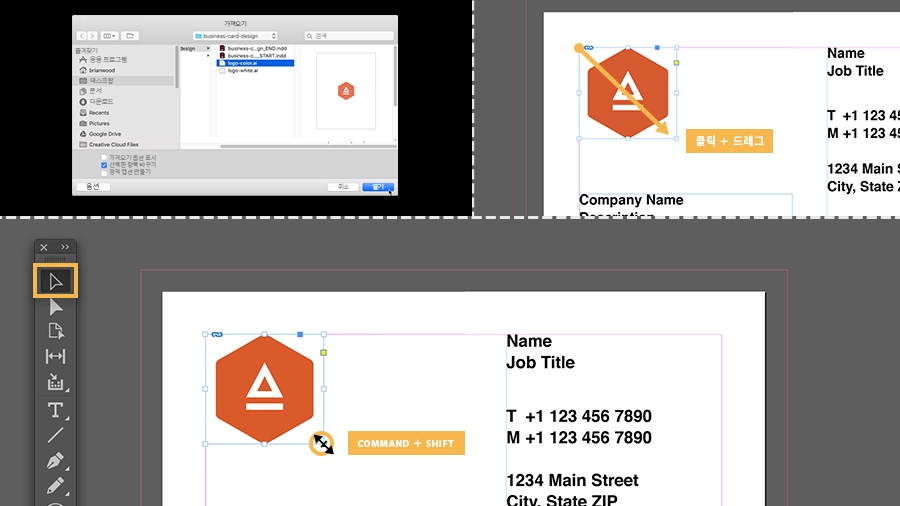
Task: Click the blue anchor square on lower logo frame
Action: pyautogui.click(x=300, y=334)
